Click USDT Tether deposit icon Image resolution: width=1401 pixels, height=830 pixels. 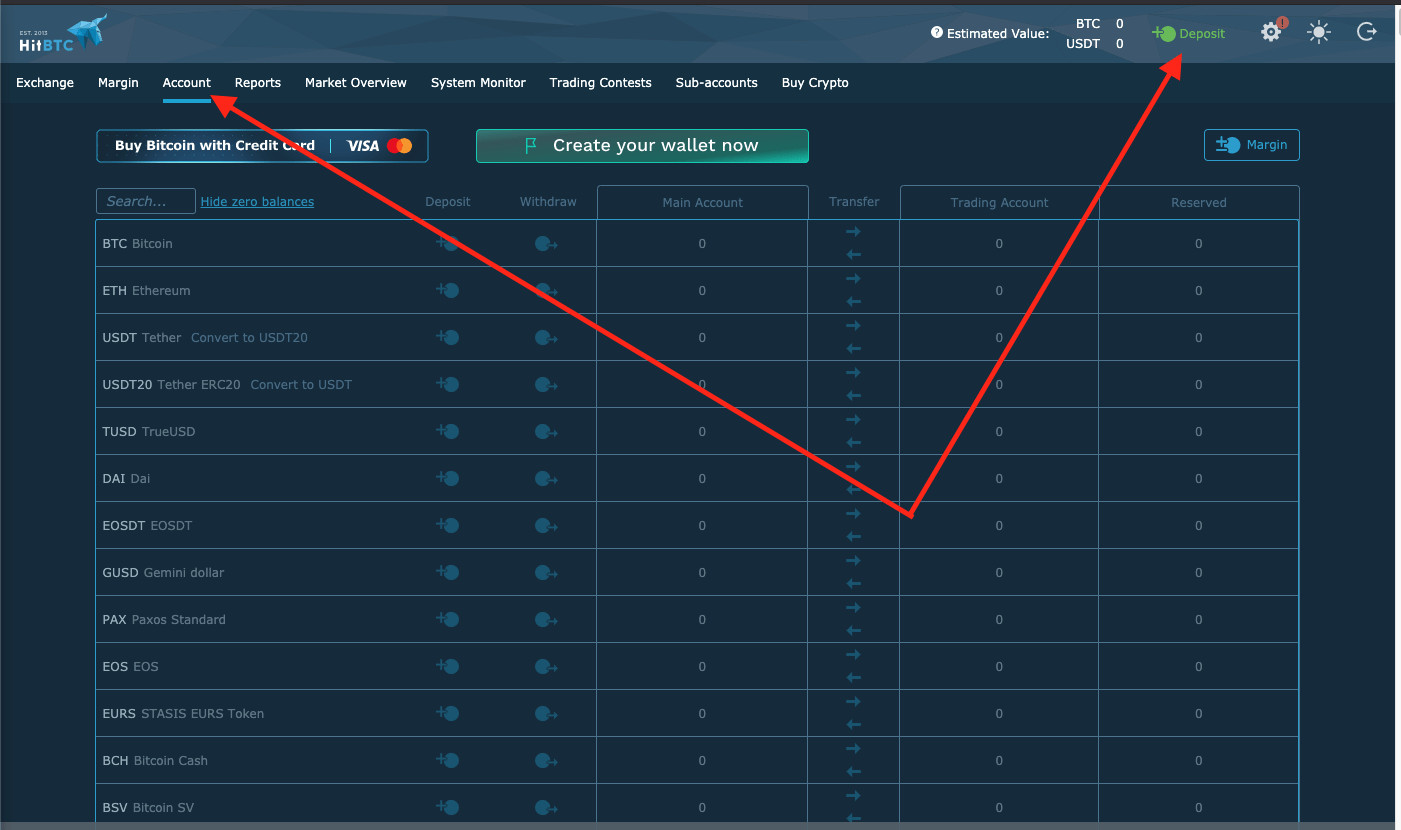[447, 337]
